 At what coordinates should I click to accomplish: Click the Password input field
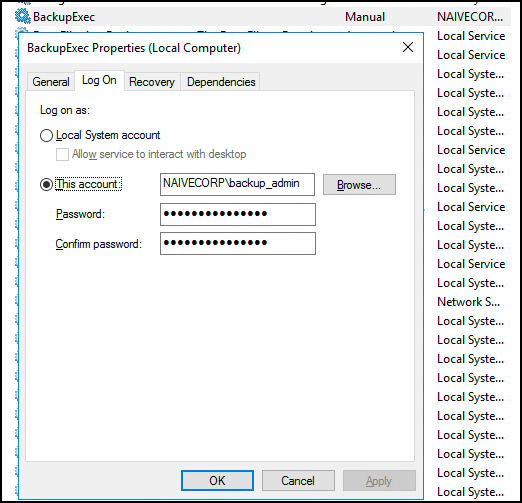click(238, 214)
